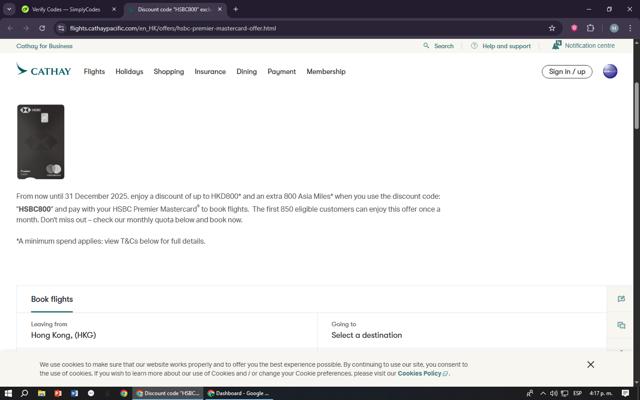Open the Chrome profile avatar
Screen dimensions: 640x400
click(614, 28)
